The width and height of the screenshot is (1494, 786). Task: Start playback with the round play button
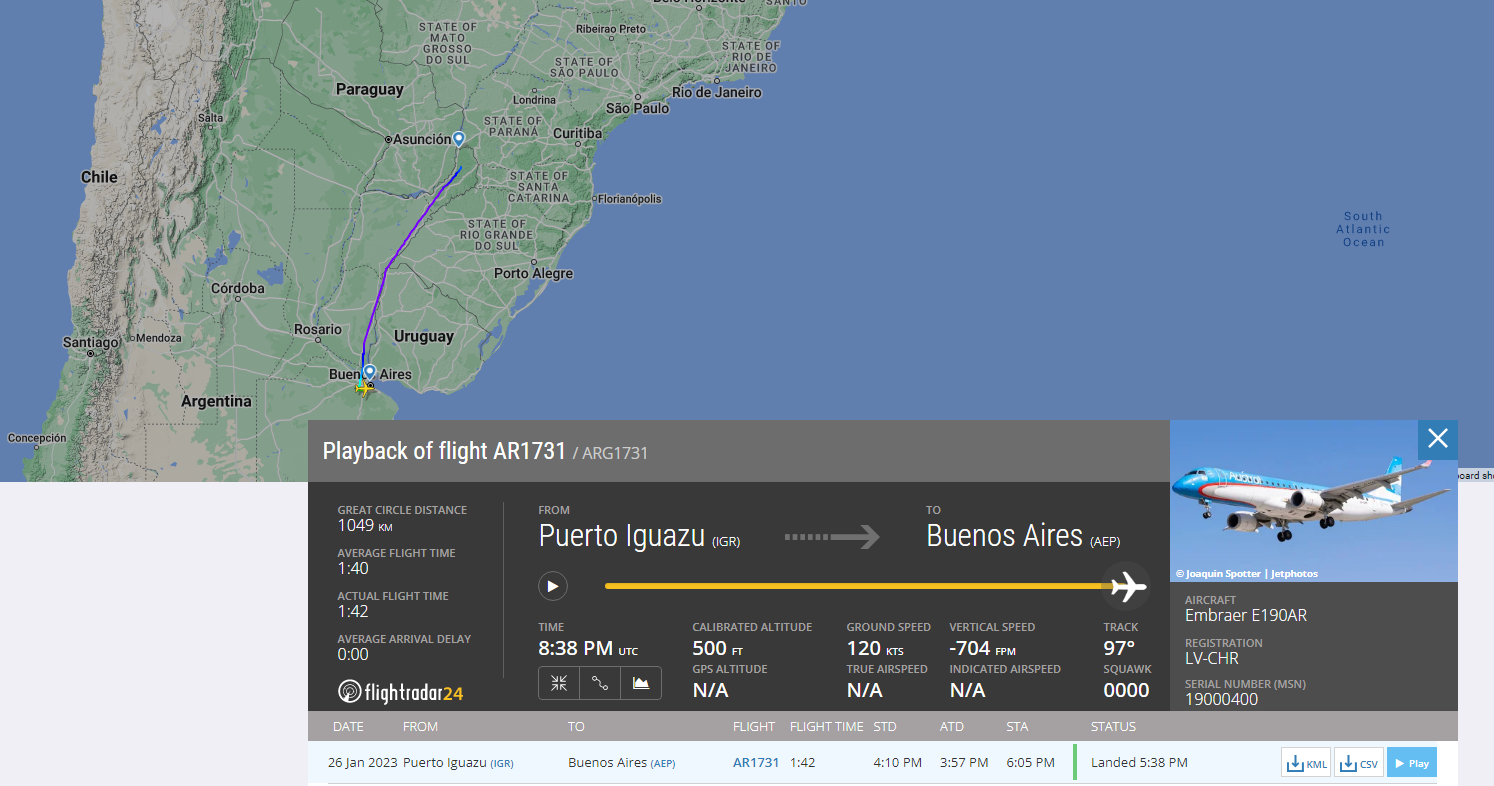click(553, 585)
